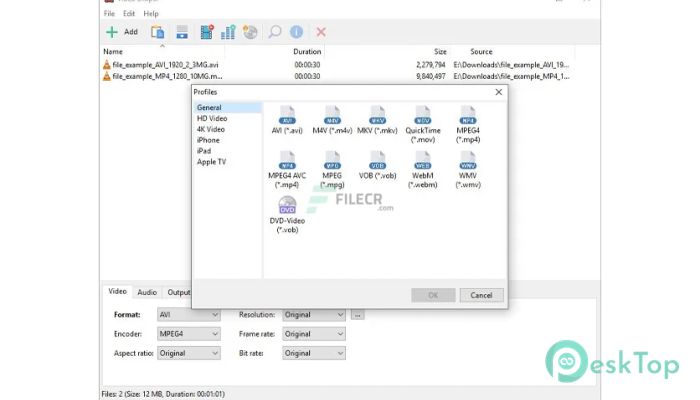Screen dimensions: 700x400
Task: Select file_example_MP4_1280_10MG name
Action: tap(167, 76)
